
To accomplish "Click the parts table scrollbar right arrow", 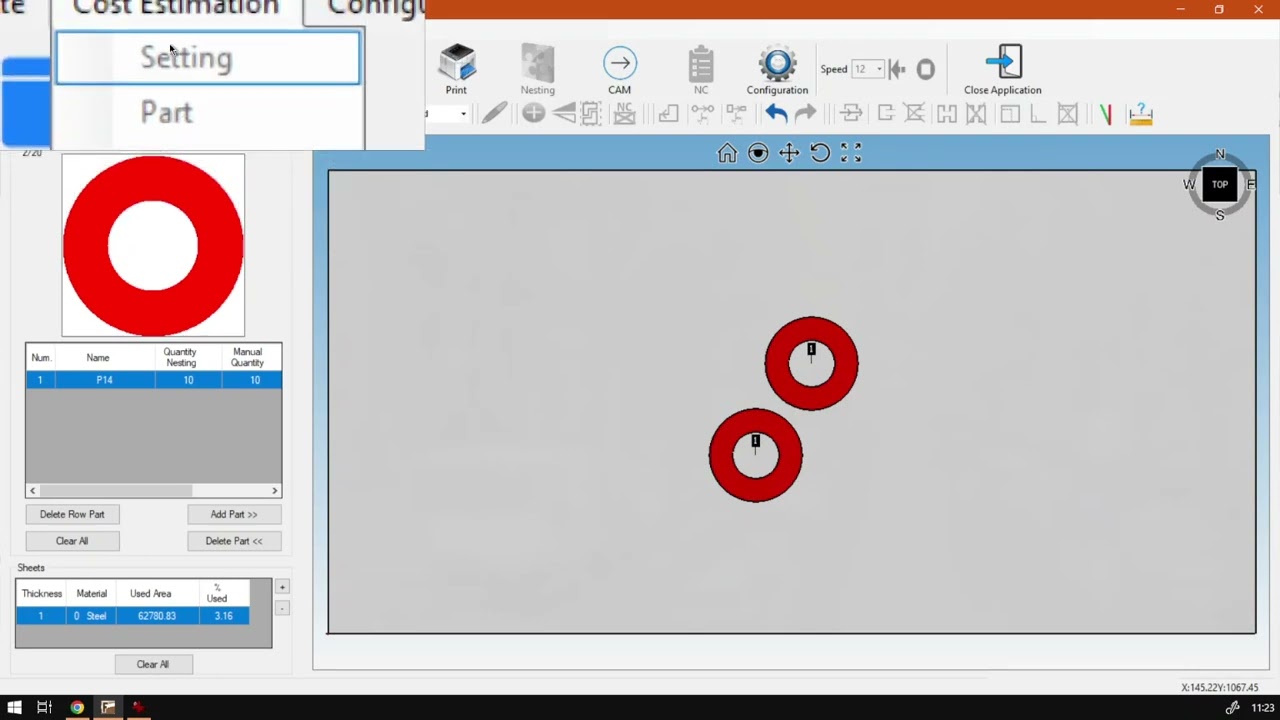I will pyautogui.click(x=275, y=491).
